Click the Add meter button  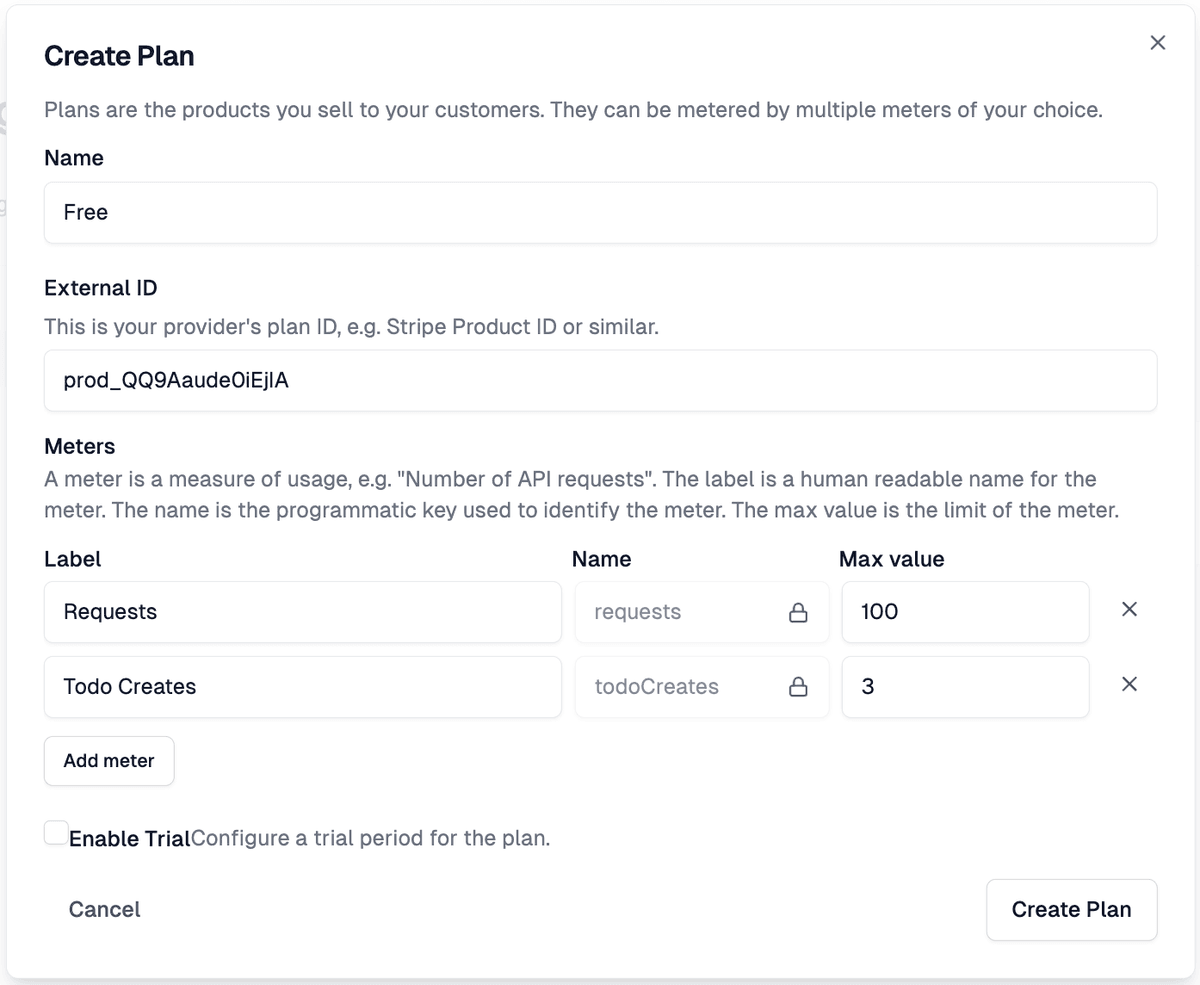pos(108,761)
